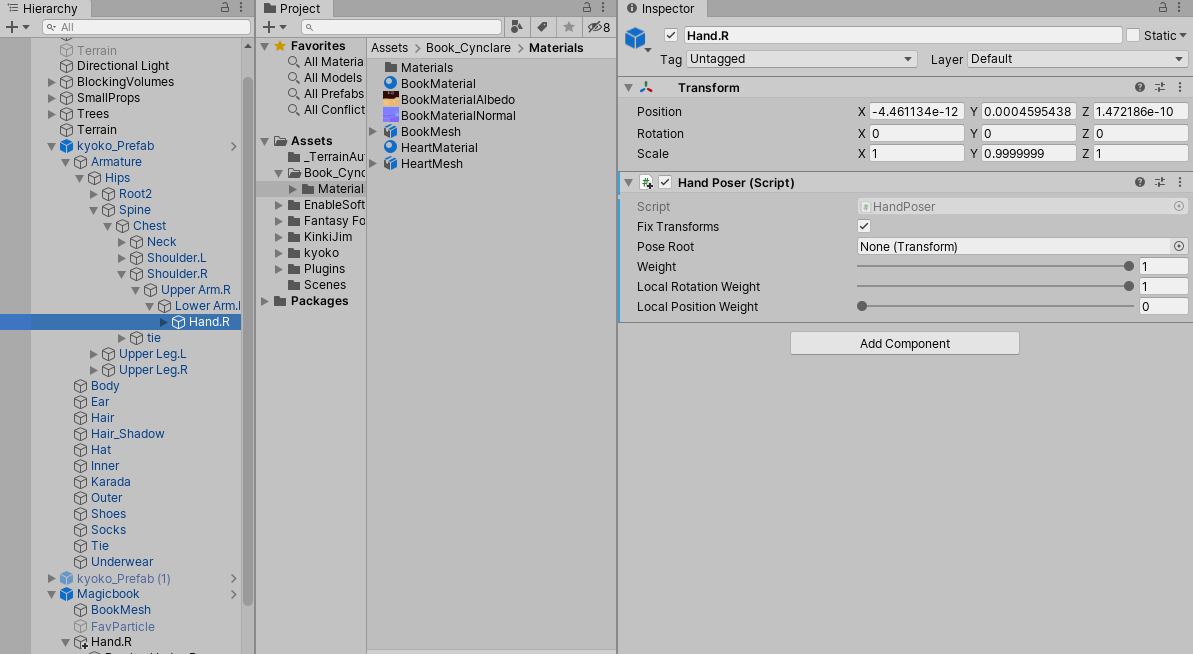Click Position X value field
The image size is (1193, 654).
click(x=917, y=111)
